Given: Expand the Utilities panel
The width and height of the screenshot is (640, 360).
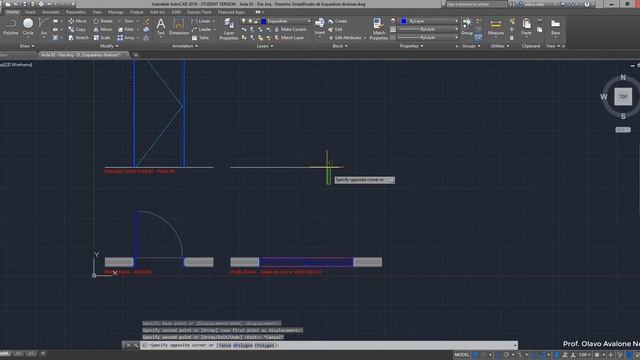Looking at the screenshot, I should click(500, 46).
